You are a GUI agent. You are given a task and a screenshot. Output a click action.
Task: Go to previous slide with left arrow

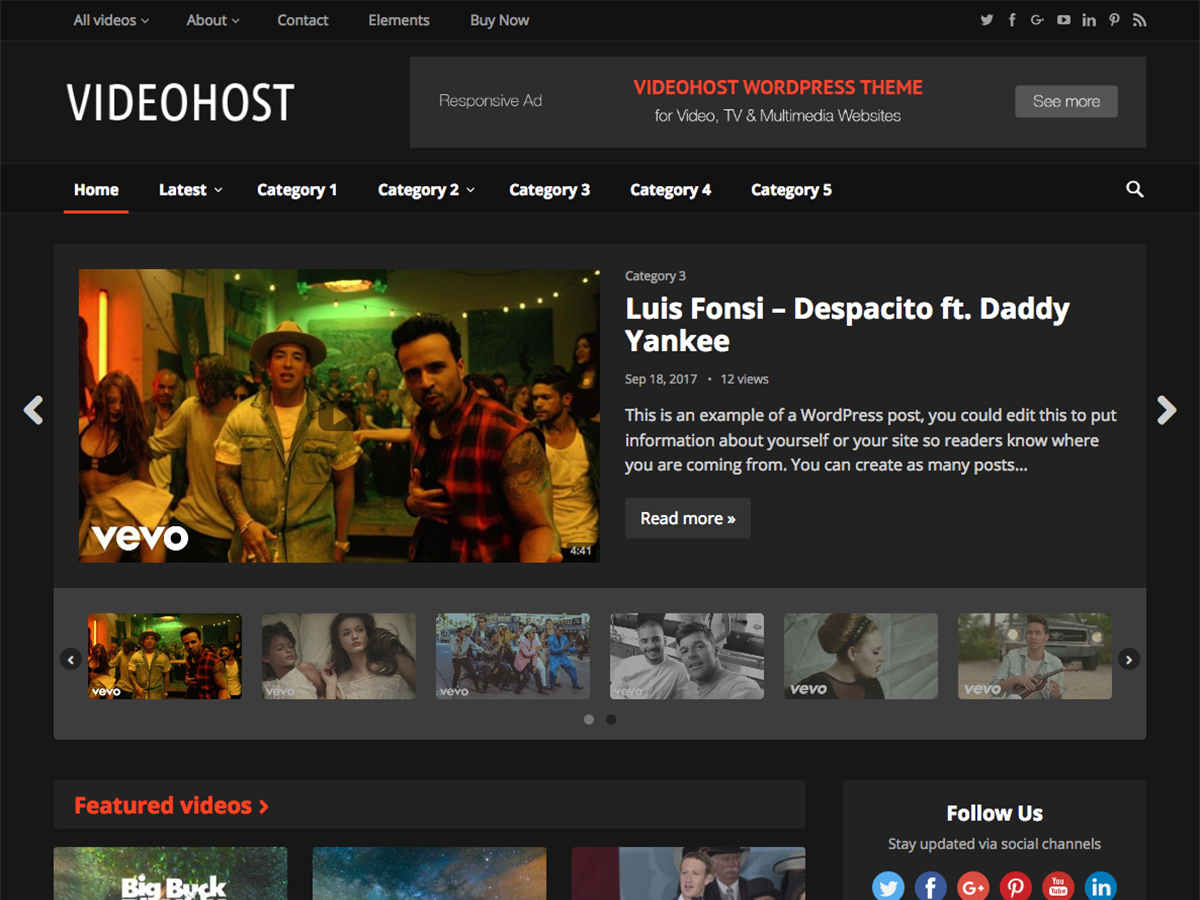coord(34,410)
